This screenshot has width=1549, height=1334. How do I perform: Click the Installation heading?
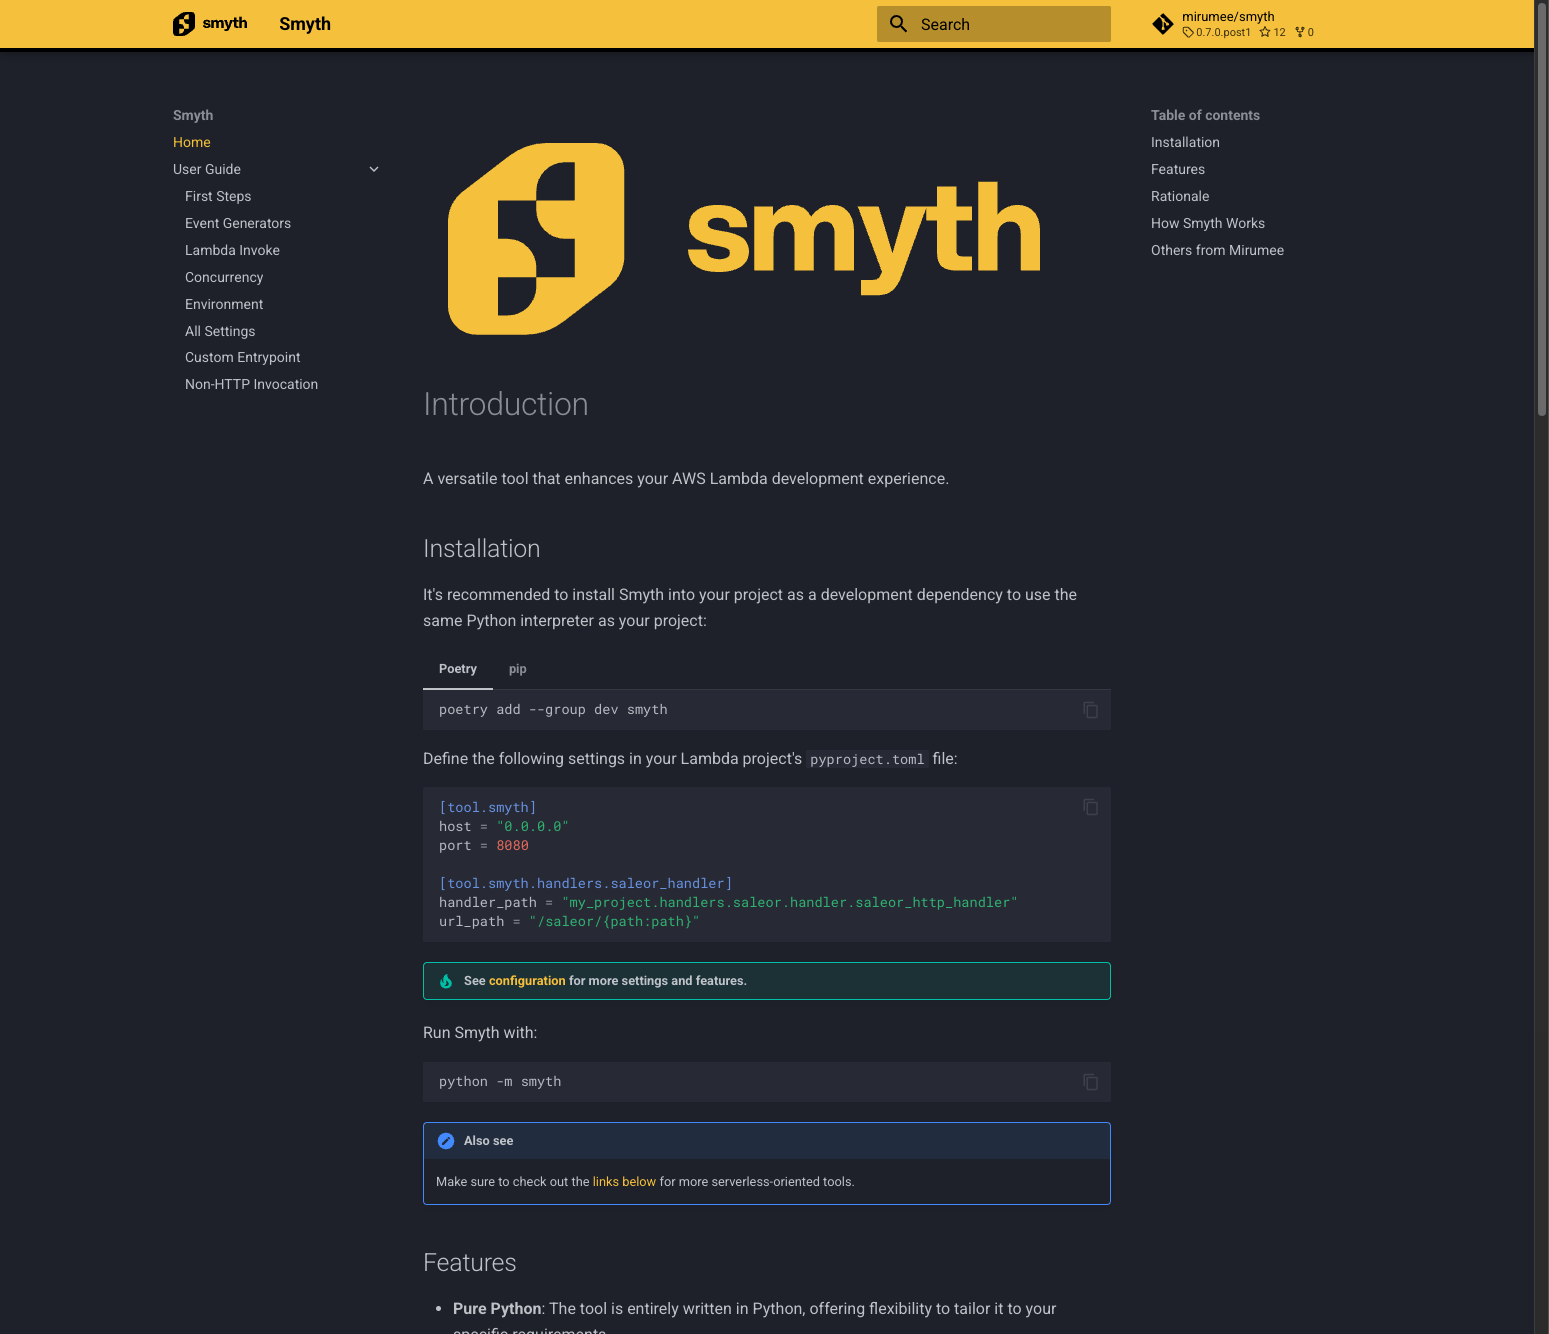(482, 549)
